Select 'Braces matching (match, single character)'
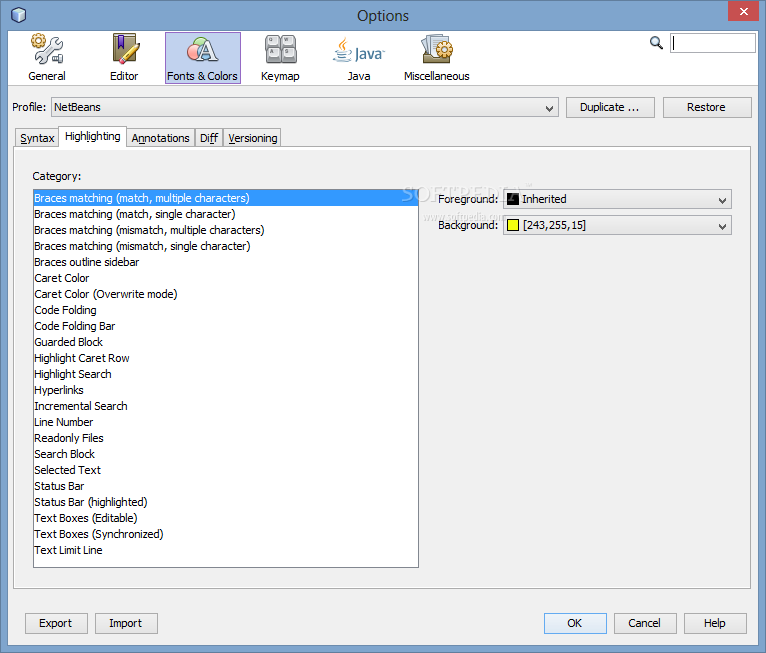The width and height of the screenshot is (766, 653). pos(226,214)
